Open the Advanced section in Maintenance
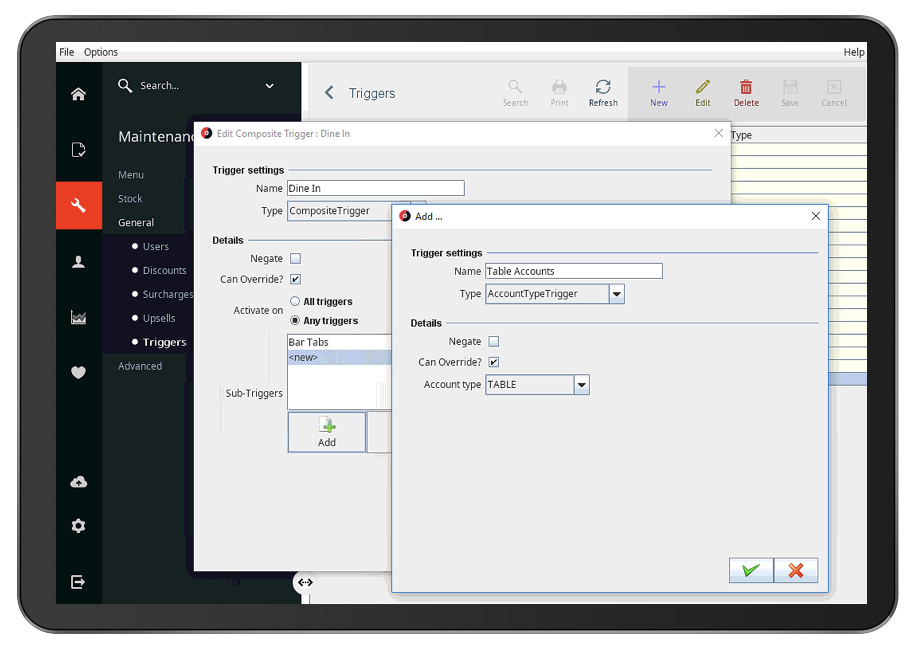This screenshot has width=921, height=657. click(140, 366)
